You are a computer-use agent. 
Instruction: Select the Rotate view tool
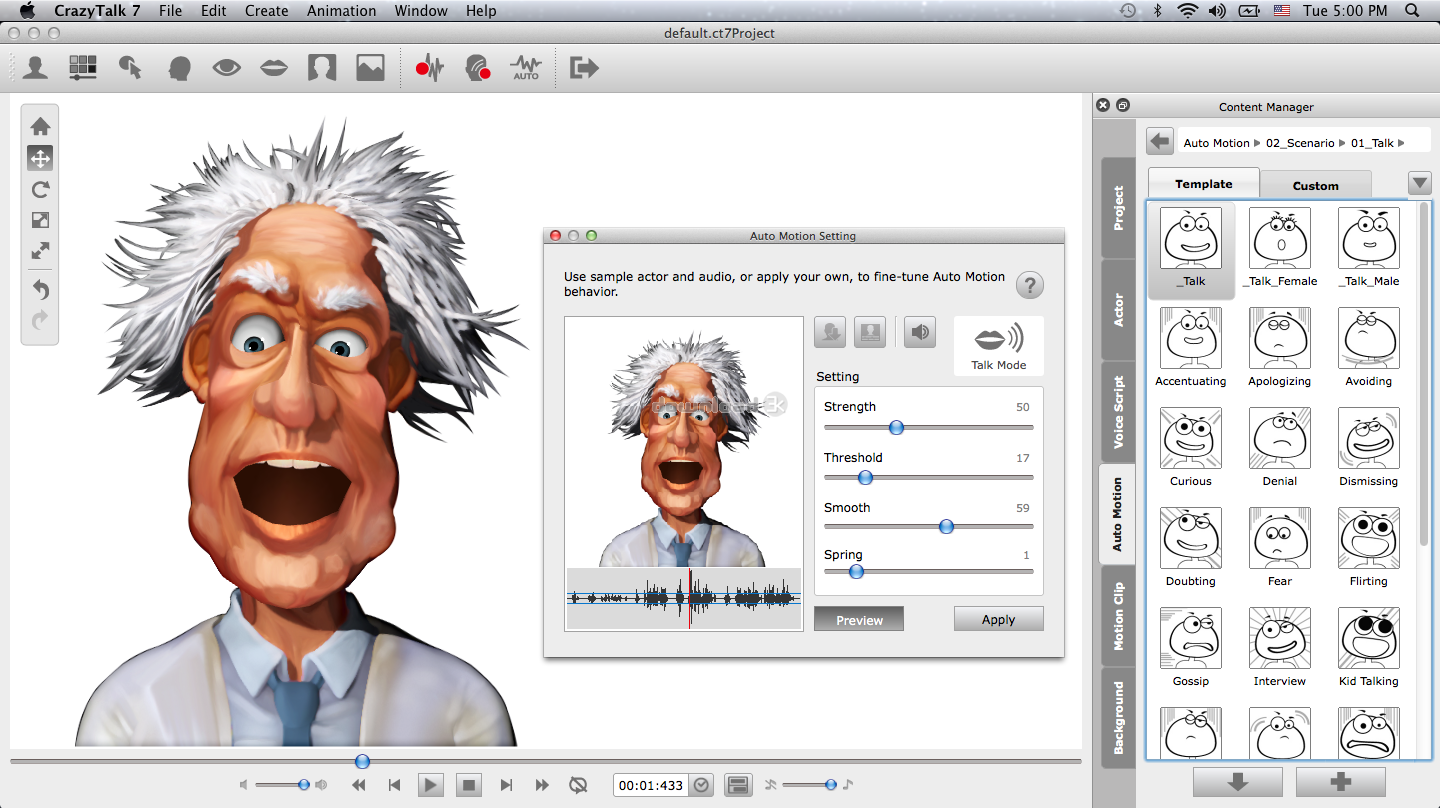pos(40,189)
